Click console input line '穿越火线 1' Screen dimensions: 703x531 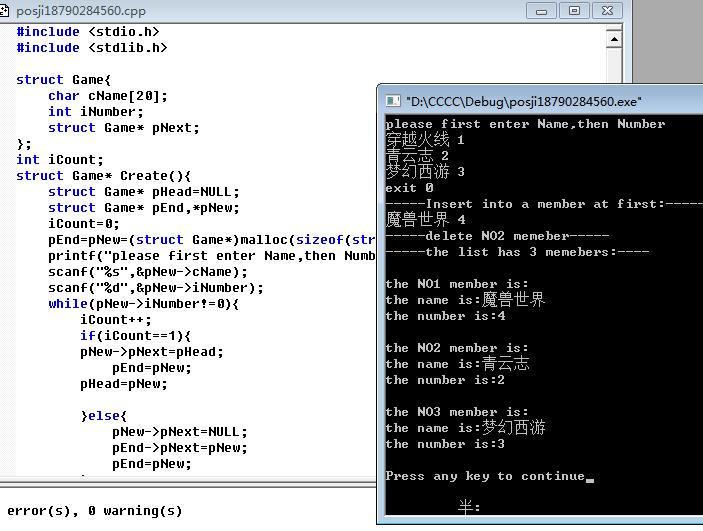[x=425, y=139]
